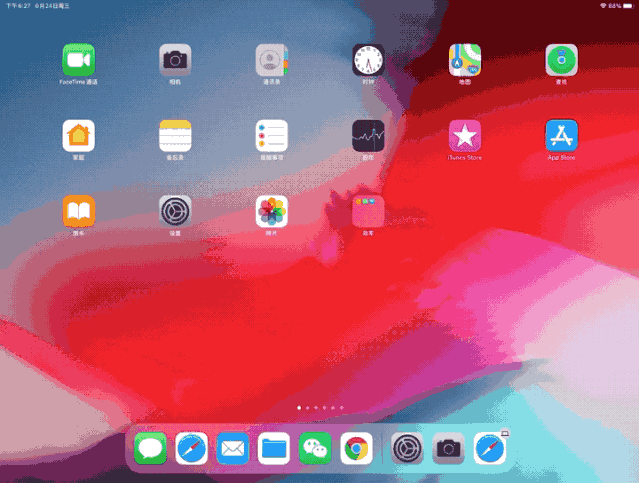639x483 pixels.
Task: Launch Safari next to Messages in dock
Action: click(192, 448)
